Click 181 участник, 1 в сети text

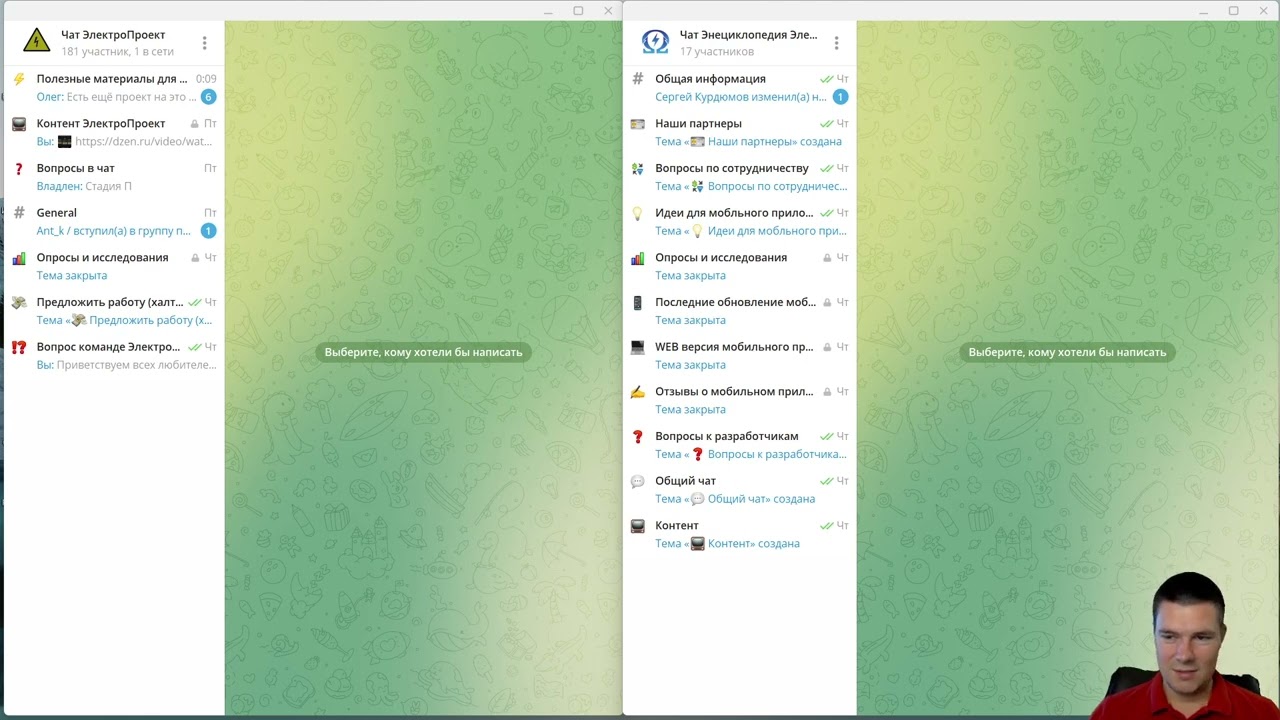pos(117,51)
